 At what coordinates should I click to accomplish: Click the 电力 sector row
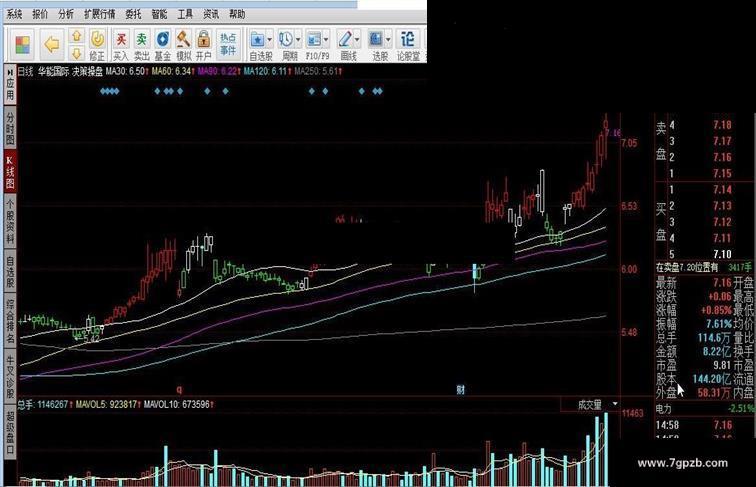point(704,409)
